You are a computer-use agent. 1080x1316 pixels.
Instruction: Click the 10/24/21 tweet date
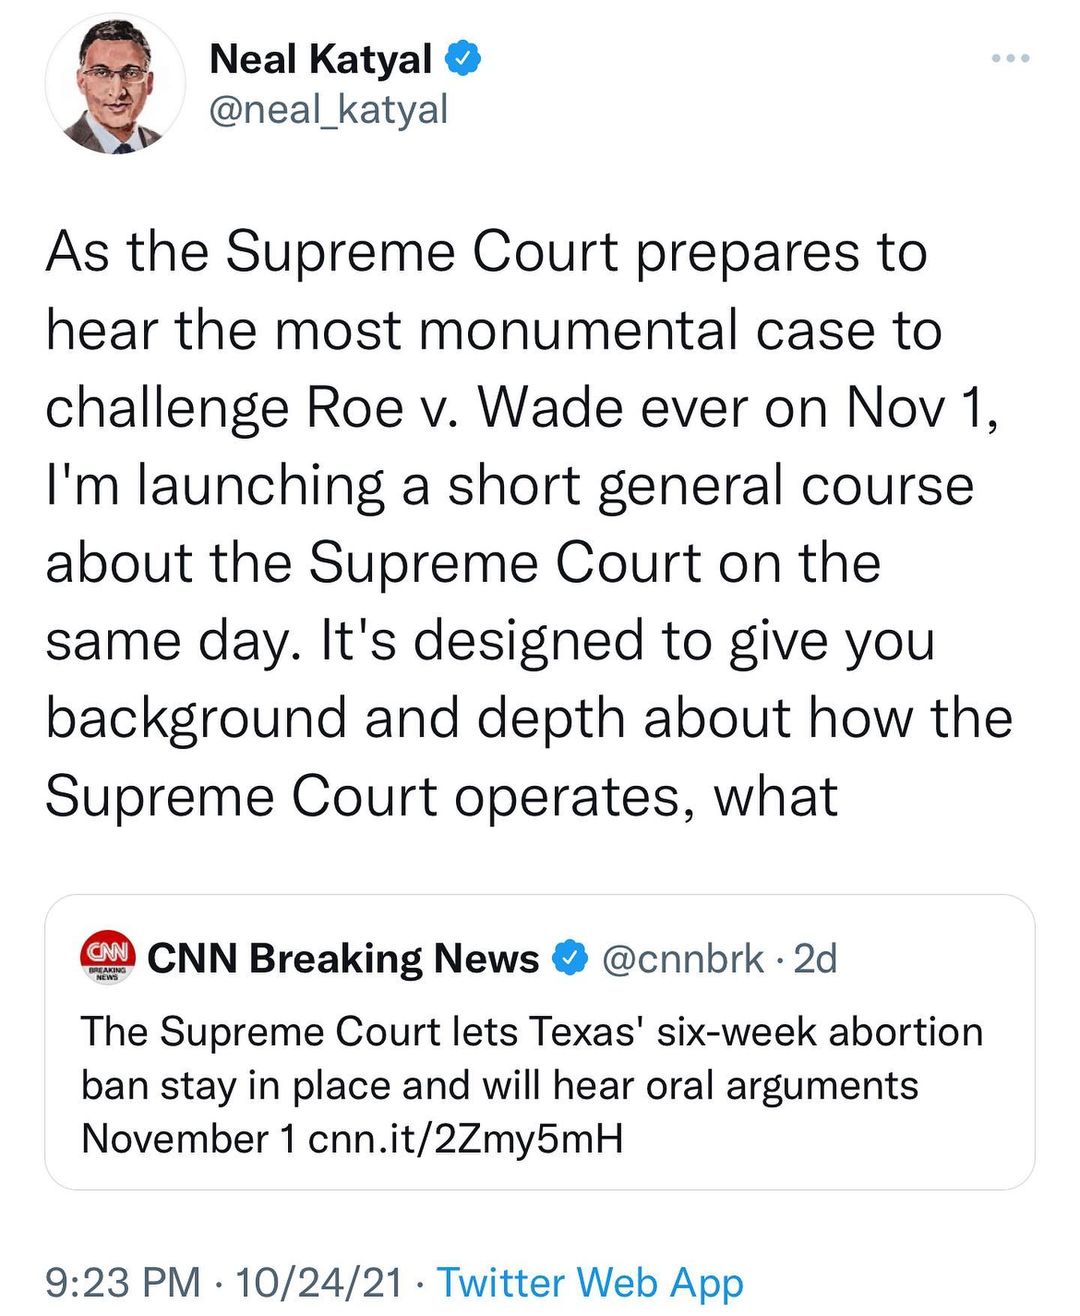(318, 1282)
